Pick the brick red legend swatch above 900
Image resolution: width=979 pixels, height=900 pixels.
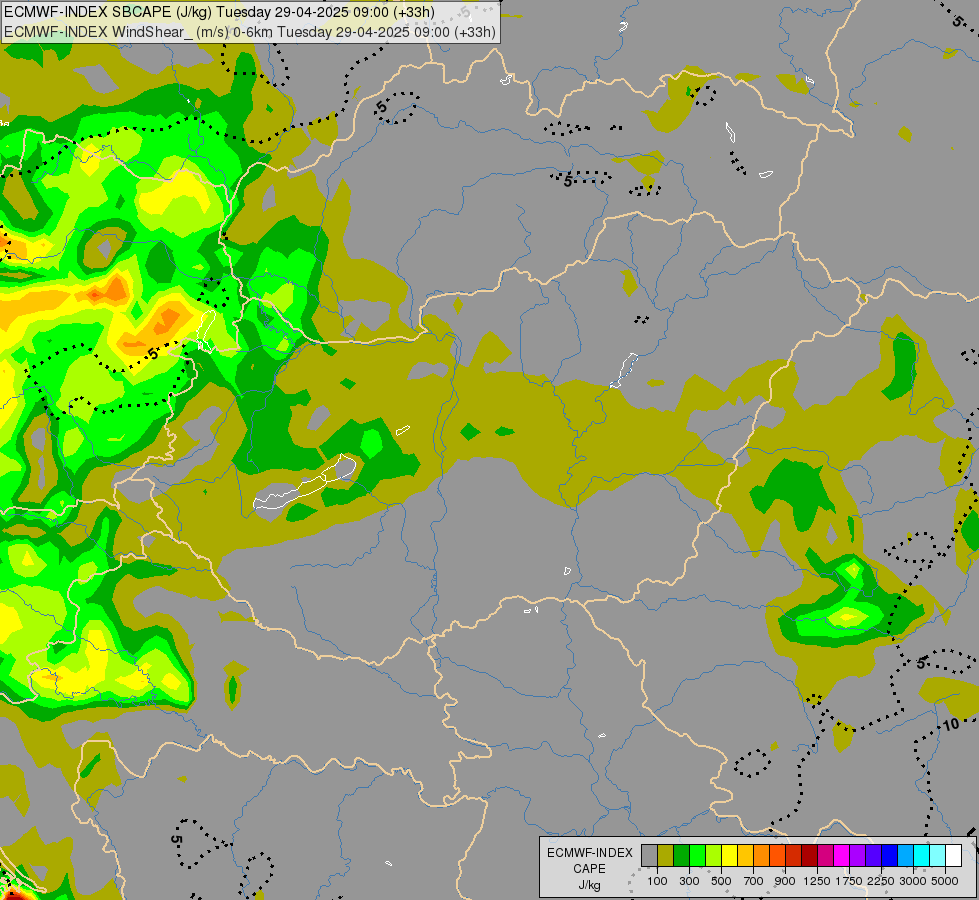[794, 856]
